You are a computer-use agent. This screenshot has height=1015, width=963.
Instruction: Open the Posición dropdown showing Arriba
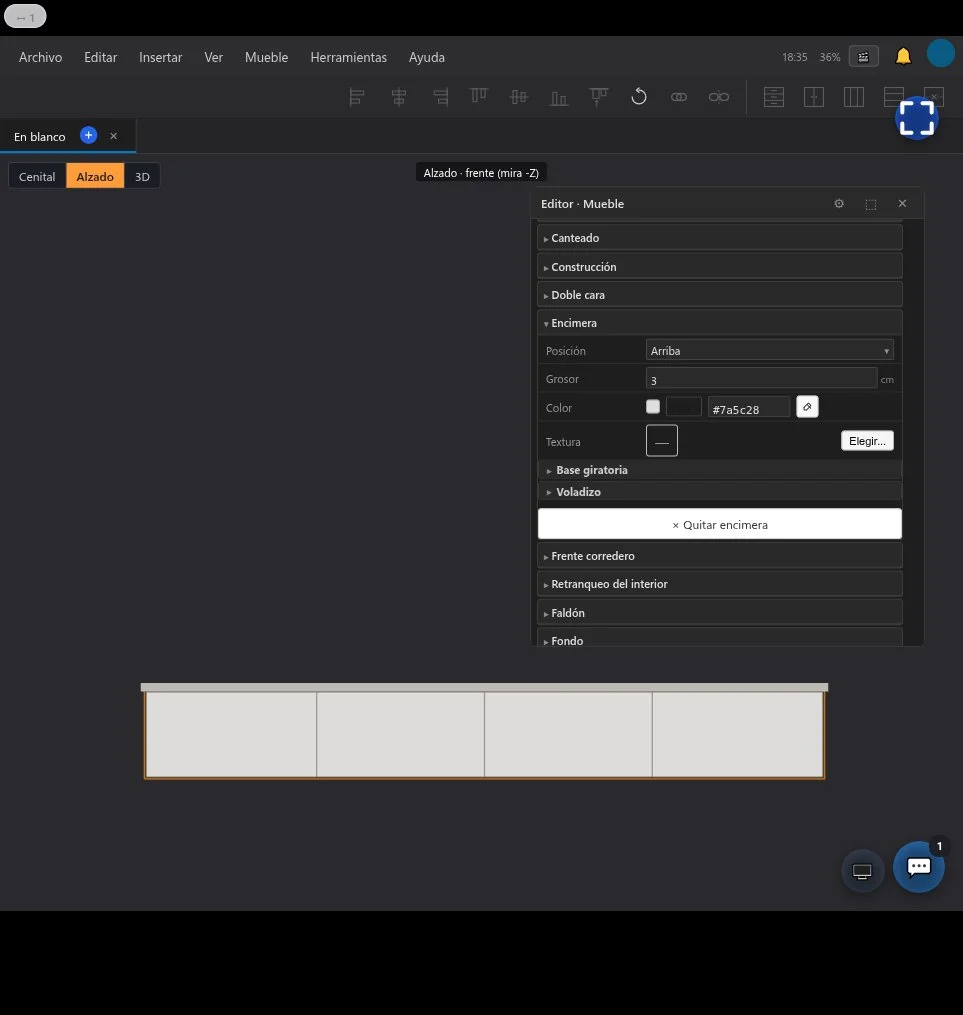(x=769, y=350)
